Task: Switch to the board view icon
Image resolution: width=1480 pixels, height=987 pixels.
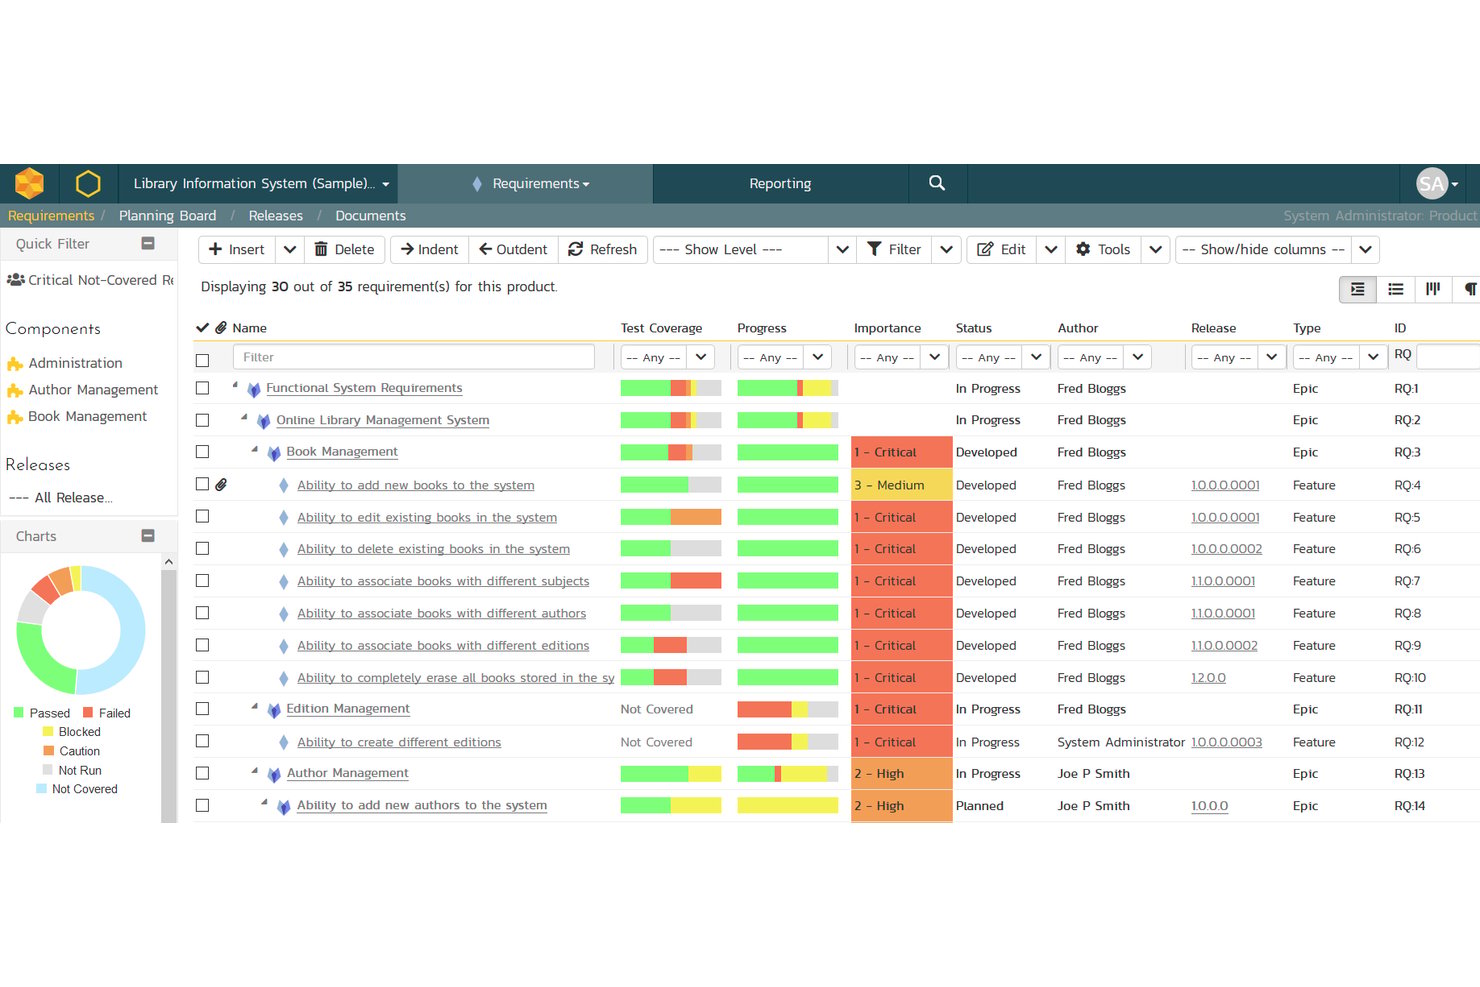Action: click(1433, 289)
